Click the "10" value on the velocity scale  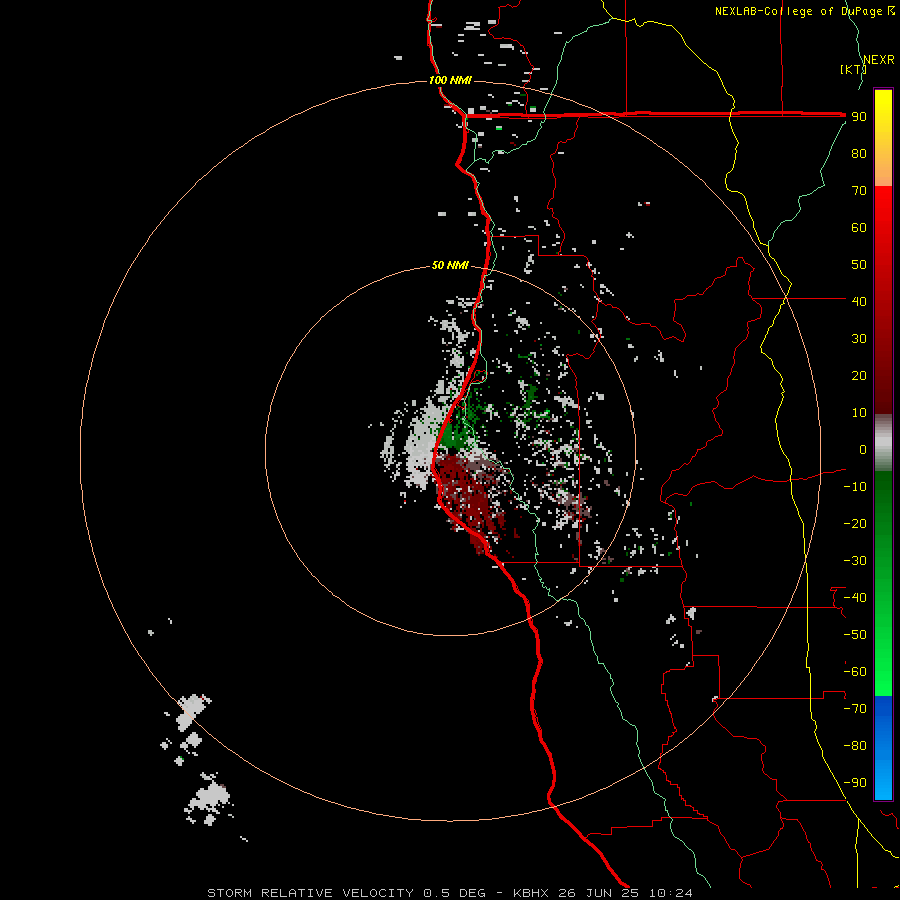[859, 413]
